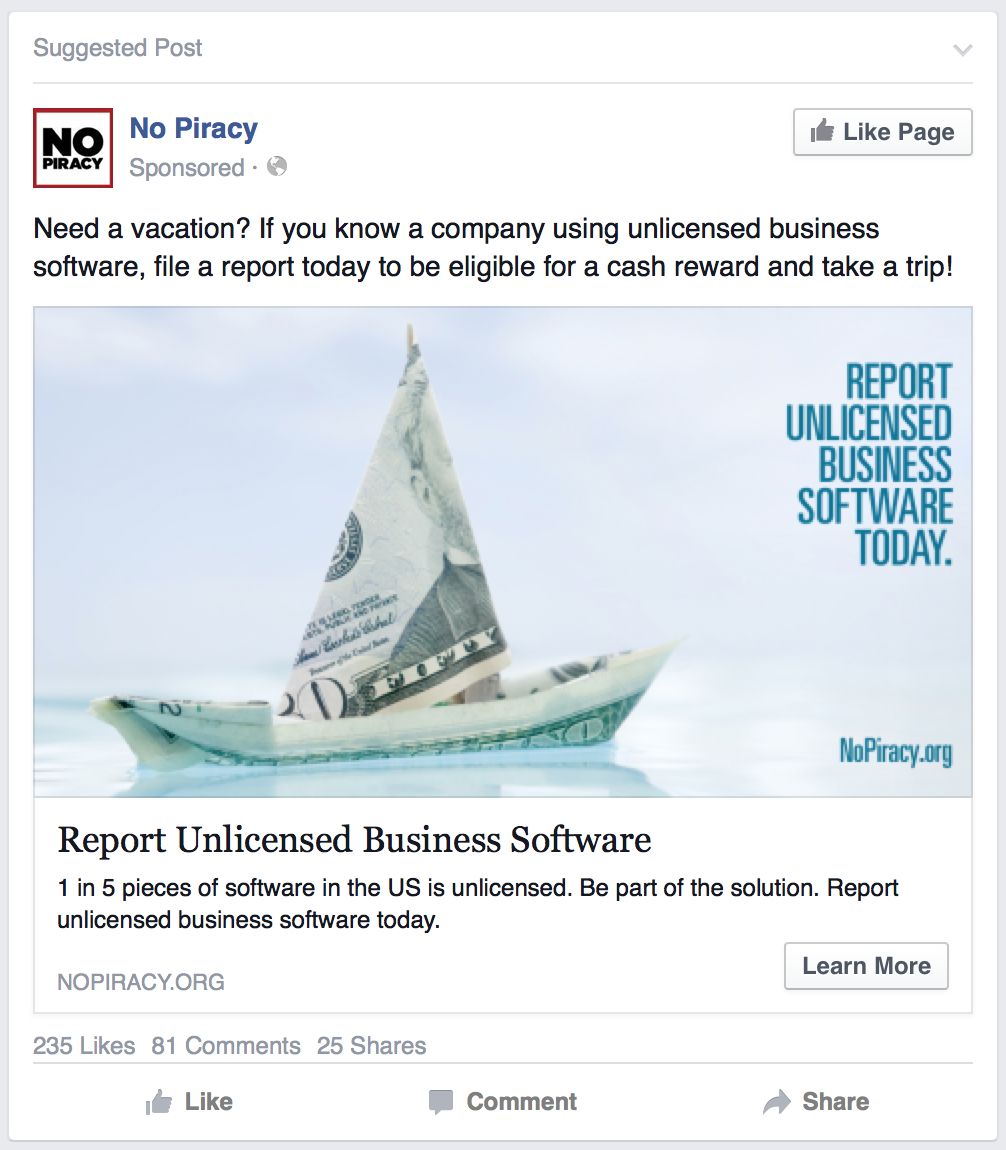Click the arrow Share icon
The height and width of the screenshot is (1150, 1006).
pyautogui.click(x=777, y=1102)
